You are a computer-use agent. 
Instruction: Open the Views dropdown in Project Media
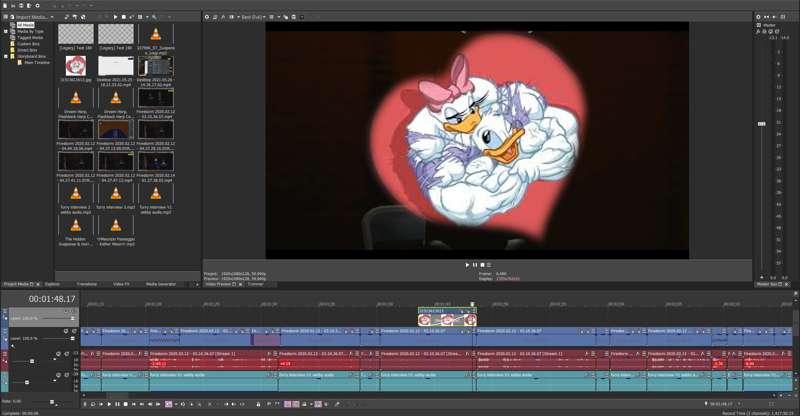click(x=147, y=17)
